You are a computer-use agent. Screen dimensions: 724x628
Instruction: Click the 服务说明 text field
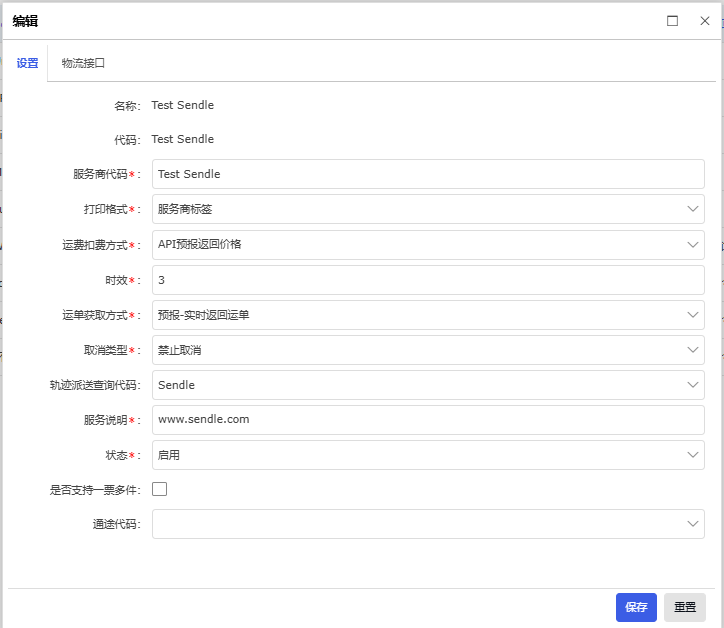pyautogui.click(x=427, y=420)
